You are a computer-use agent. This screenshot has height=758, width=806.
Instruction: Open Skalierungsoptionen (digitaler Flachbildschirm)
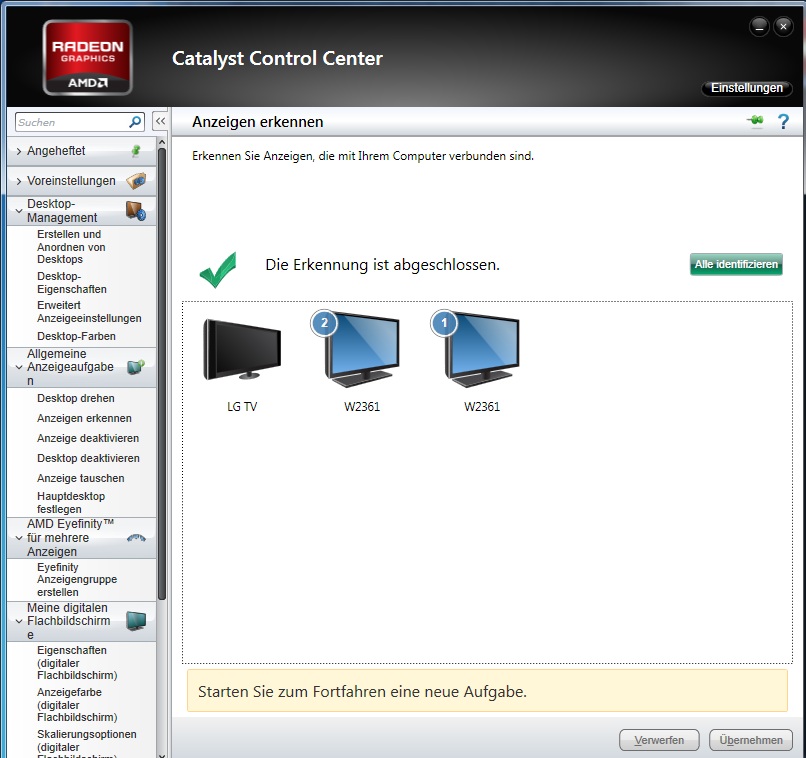86,743
